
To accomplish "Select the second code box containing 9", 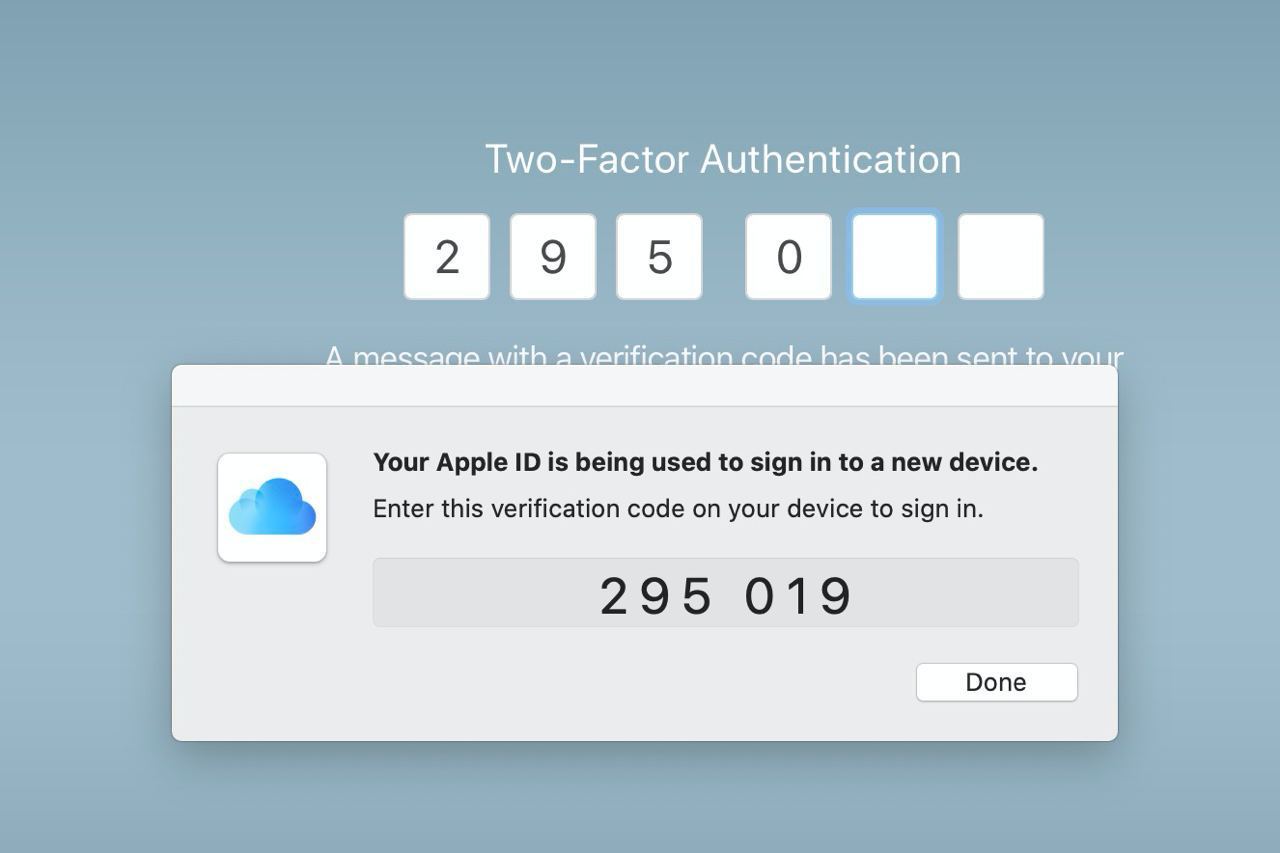I will coord(553,256).
